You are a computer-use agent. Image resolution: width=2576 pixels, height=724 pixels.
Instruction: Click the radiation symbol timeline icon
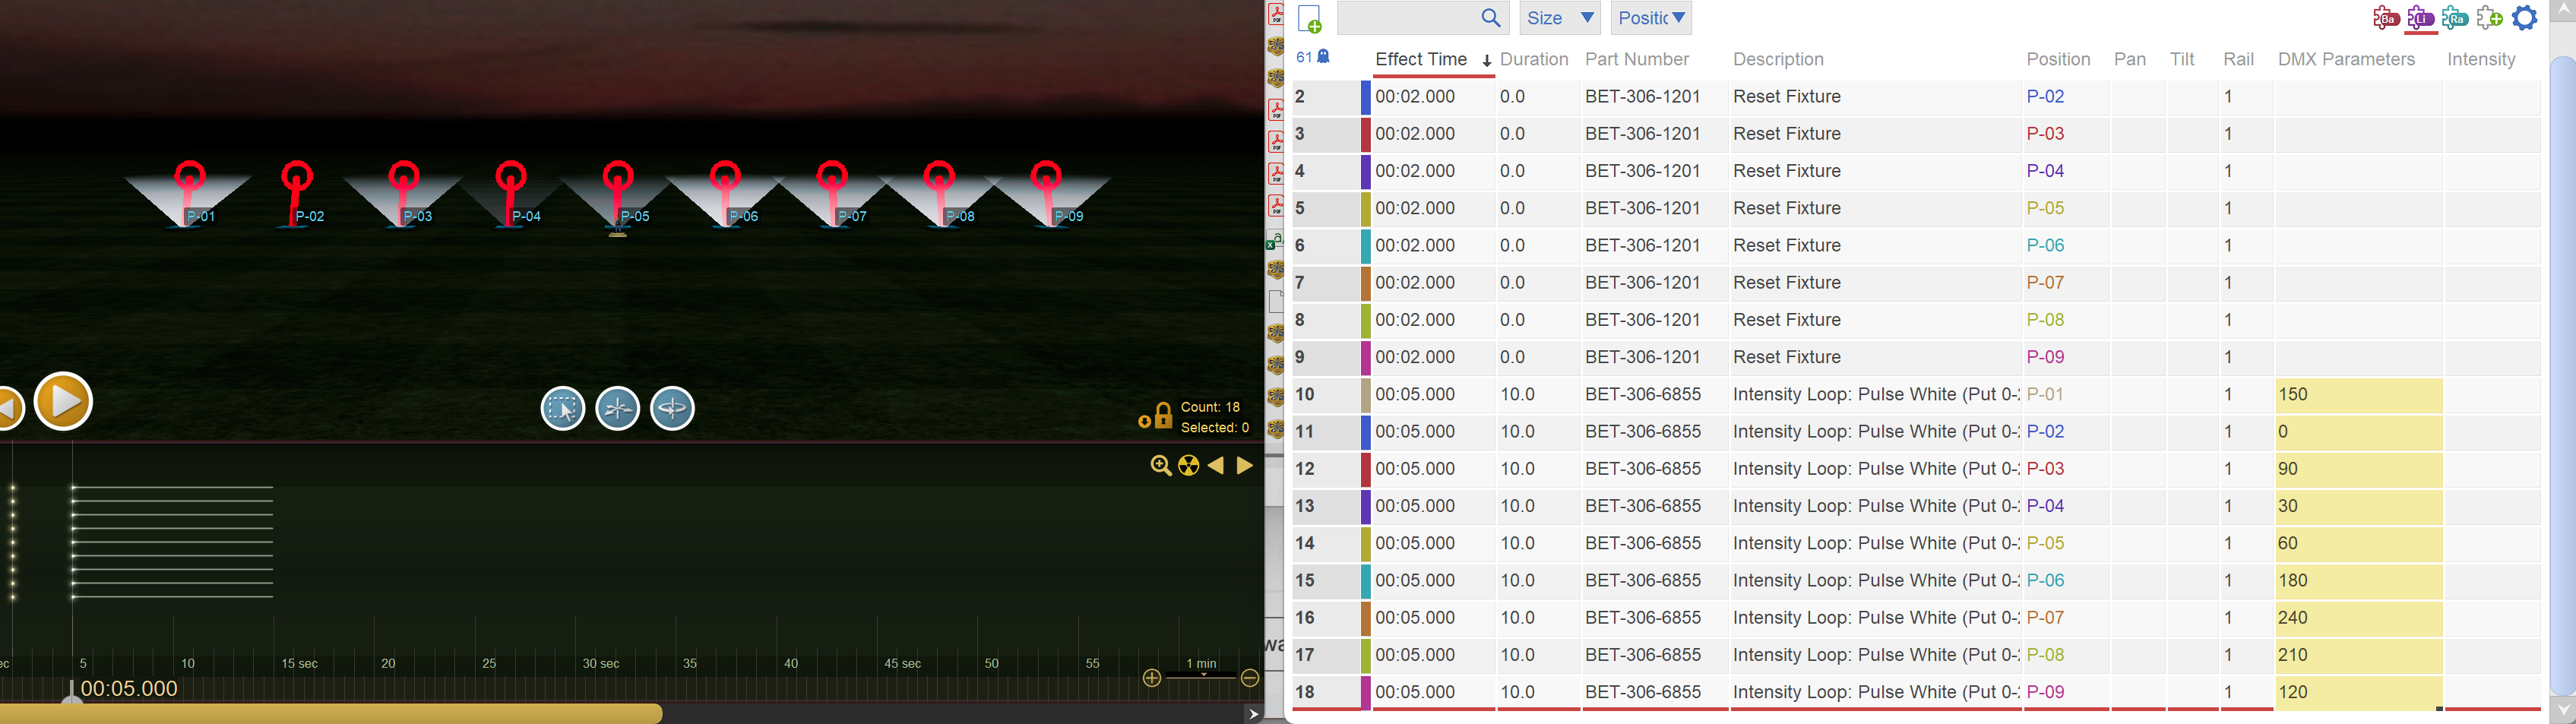point(1188,466)
